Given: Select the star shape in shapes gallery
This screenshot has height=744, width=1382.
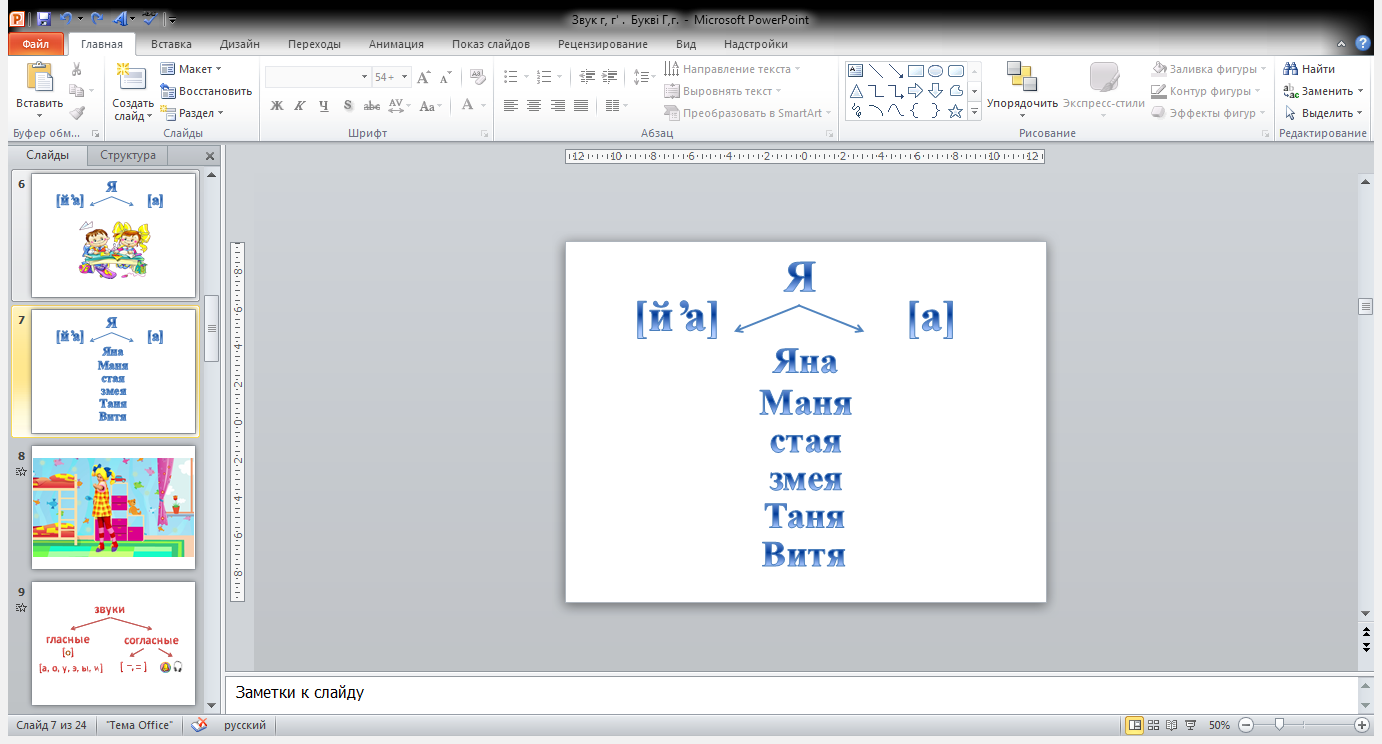Looking at the screenshot, I should [955, 111].
